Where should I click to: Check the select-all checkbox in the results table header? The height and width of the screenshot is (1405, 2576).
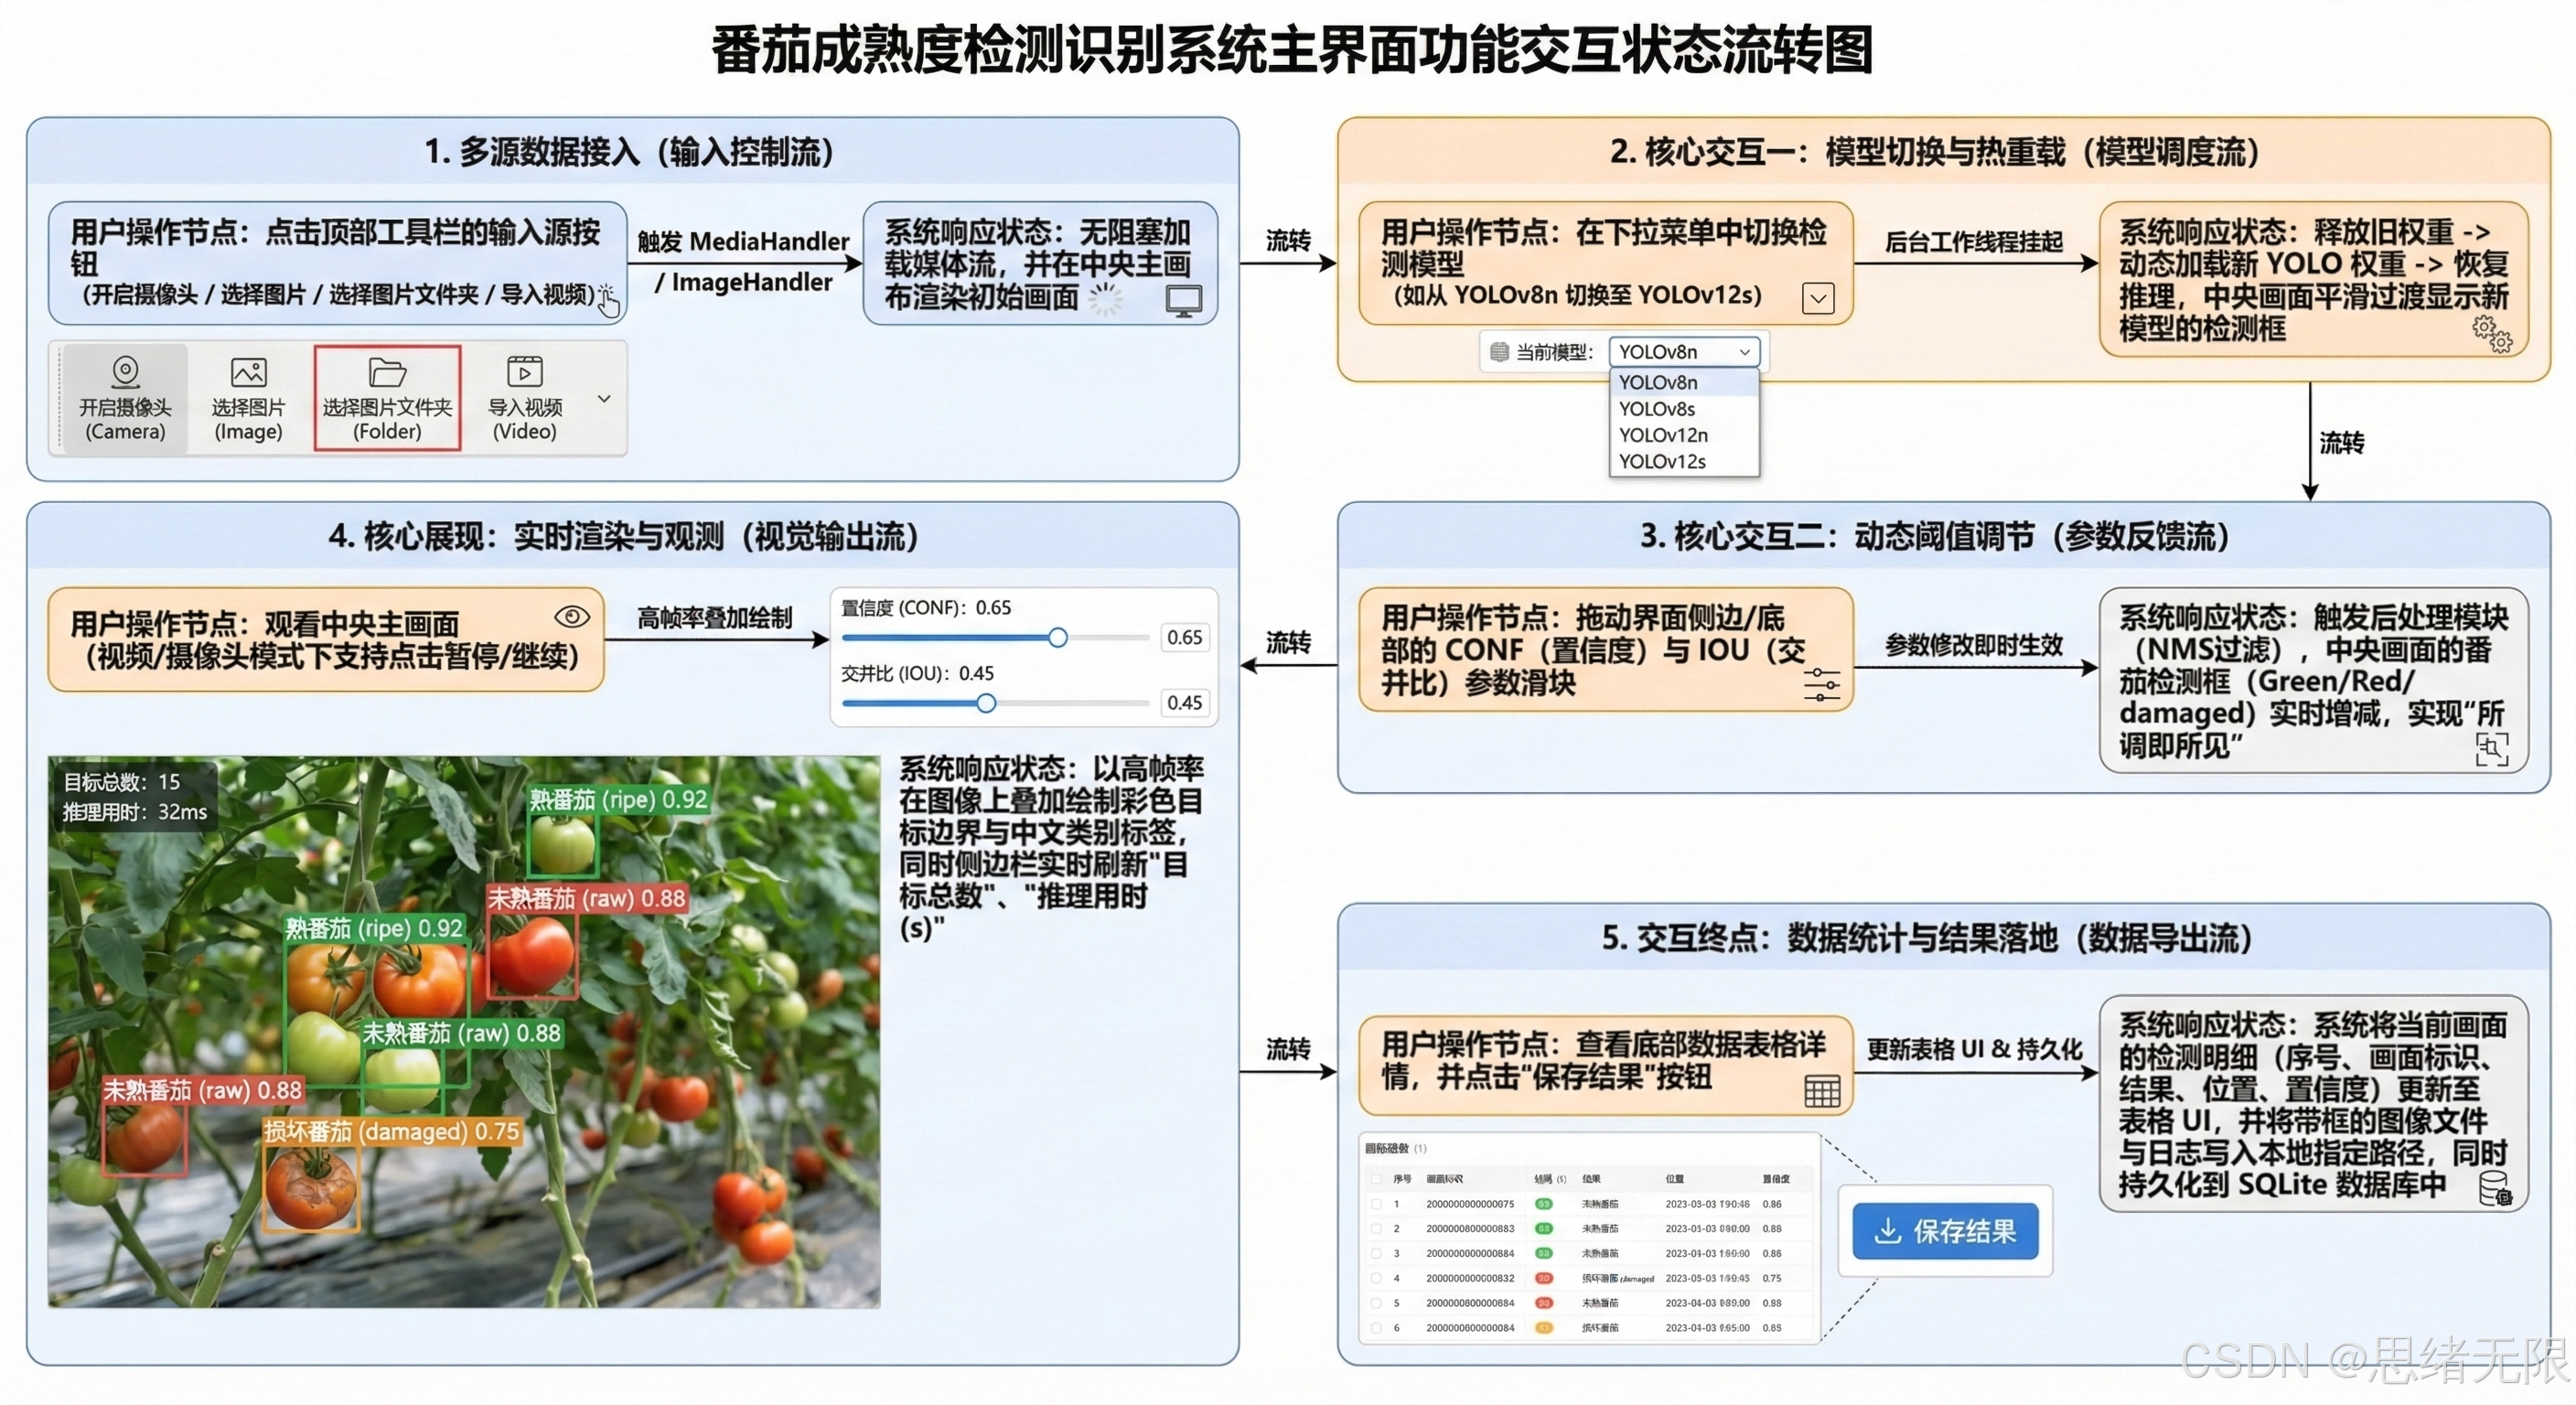(x=1378, y=1178)
